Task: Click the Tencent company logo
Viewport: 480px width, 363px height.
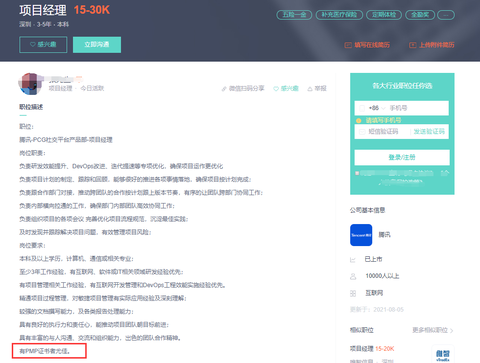Action: 361,235
